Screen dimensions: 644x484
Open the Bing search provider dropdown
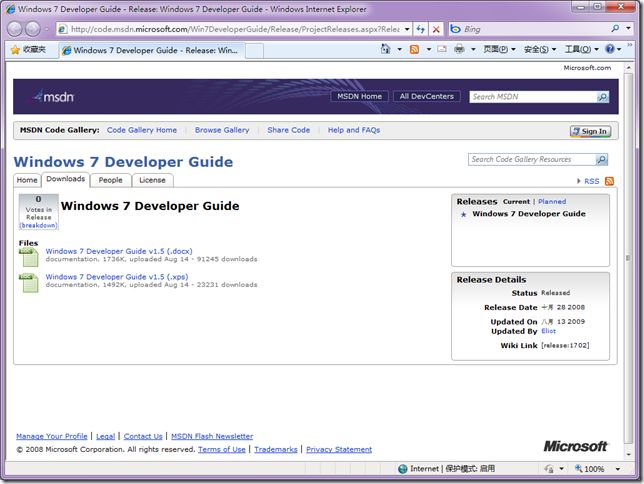point(628,28)
